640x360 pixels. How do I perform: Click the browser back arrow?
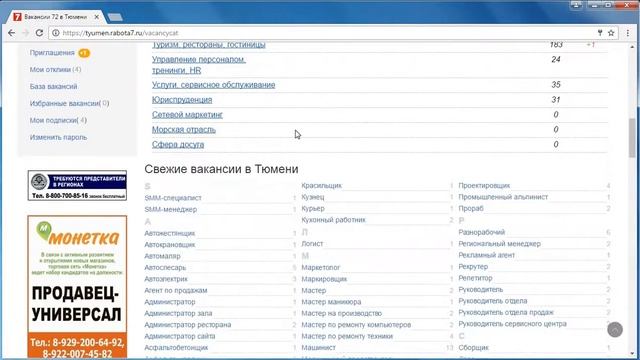click(11, 33)
